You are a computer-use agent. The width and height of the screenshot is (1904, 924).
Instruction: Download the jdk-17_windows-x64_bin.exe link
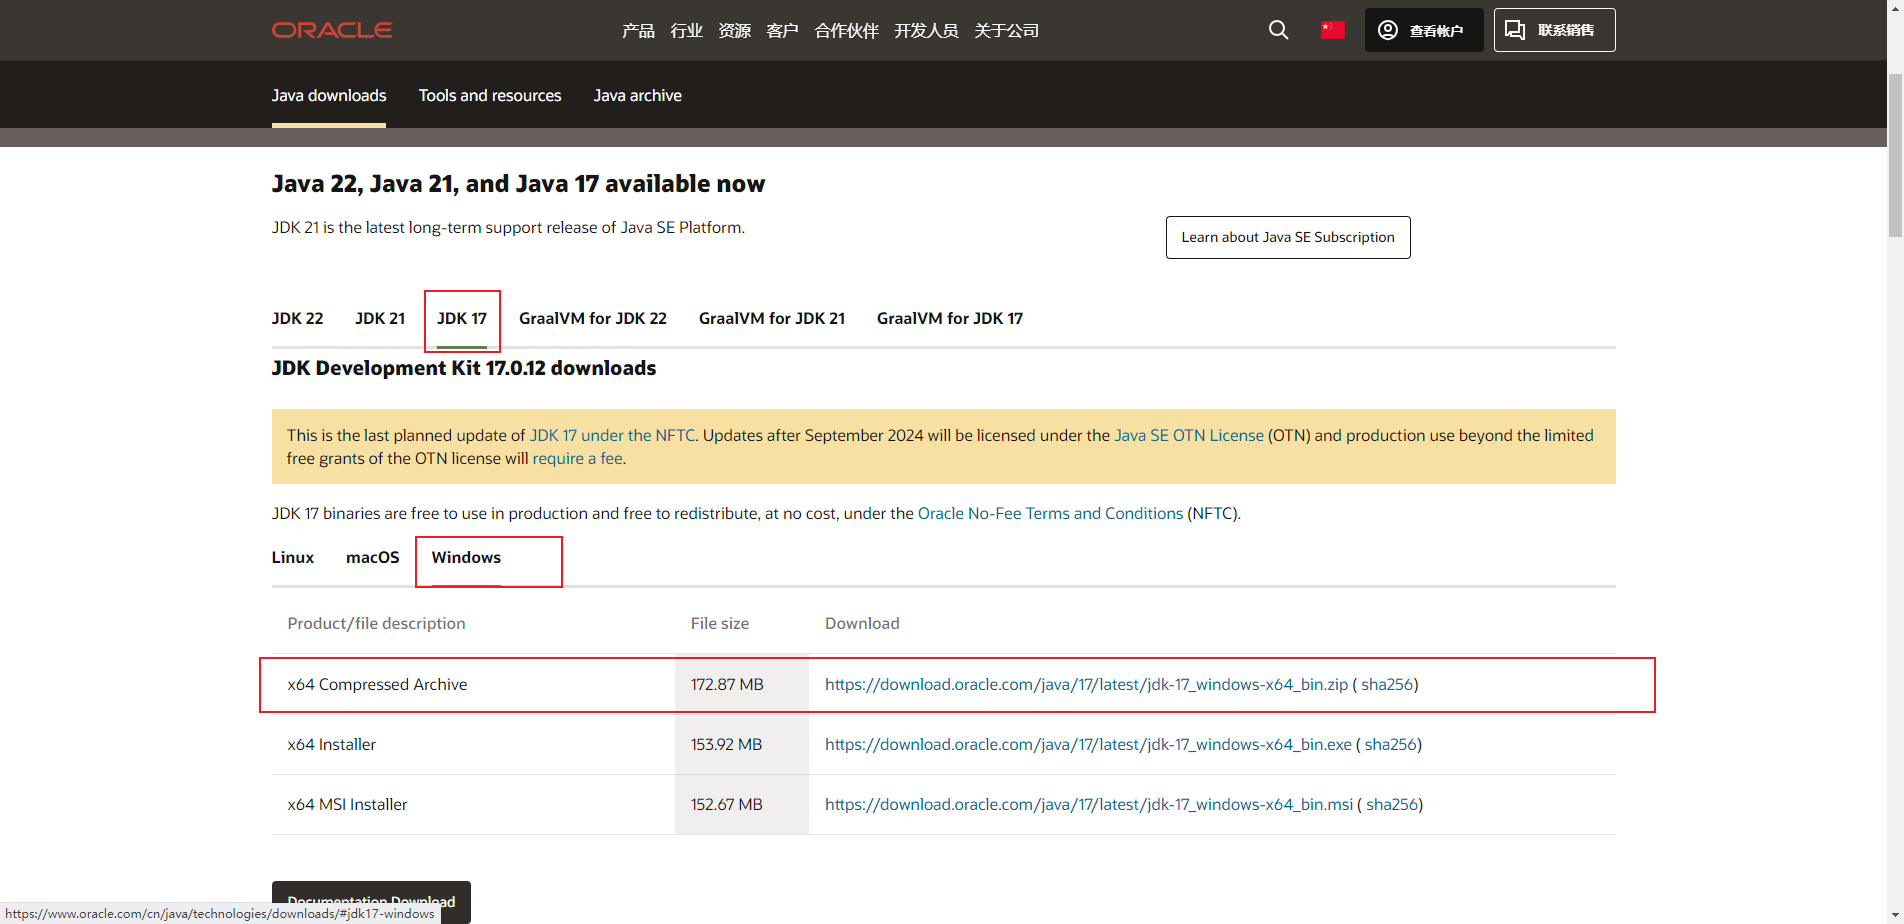click(1088, 745)
